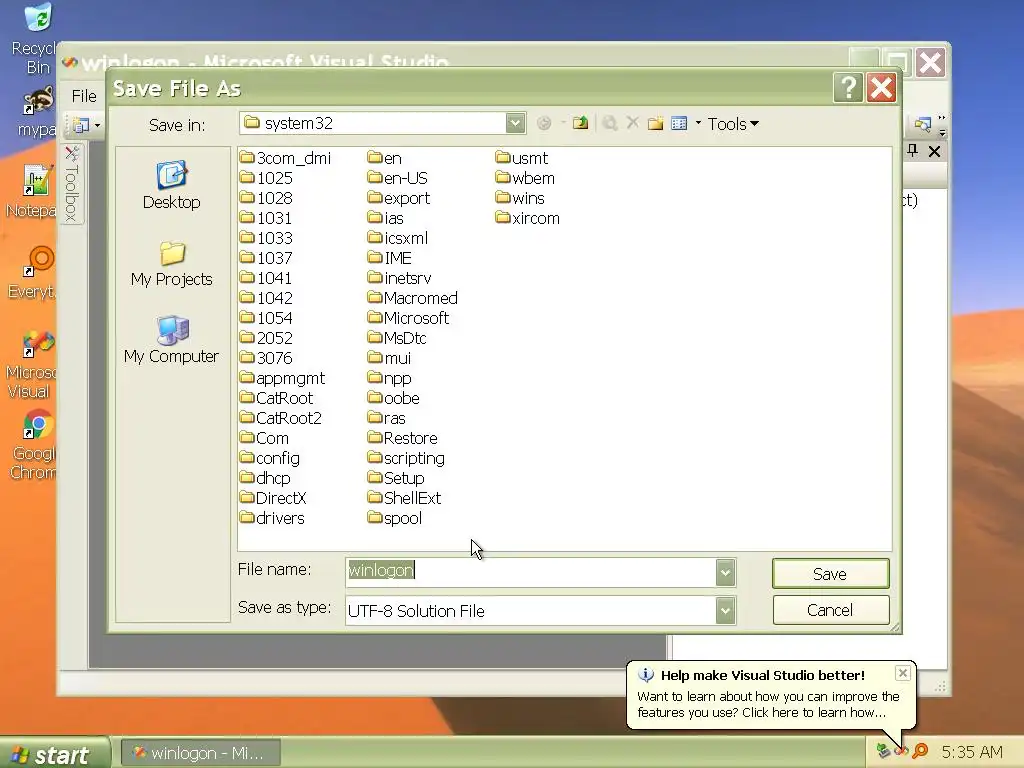Click the Safely Remove Hardware tray icon
1024x768 pixels.
[884, 751]
